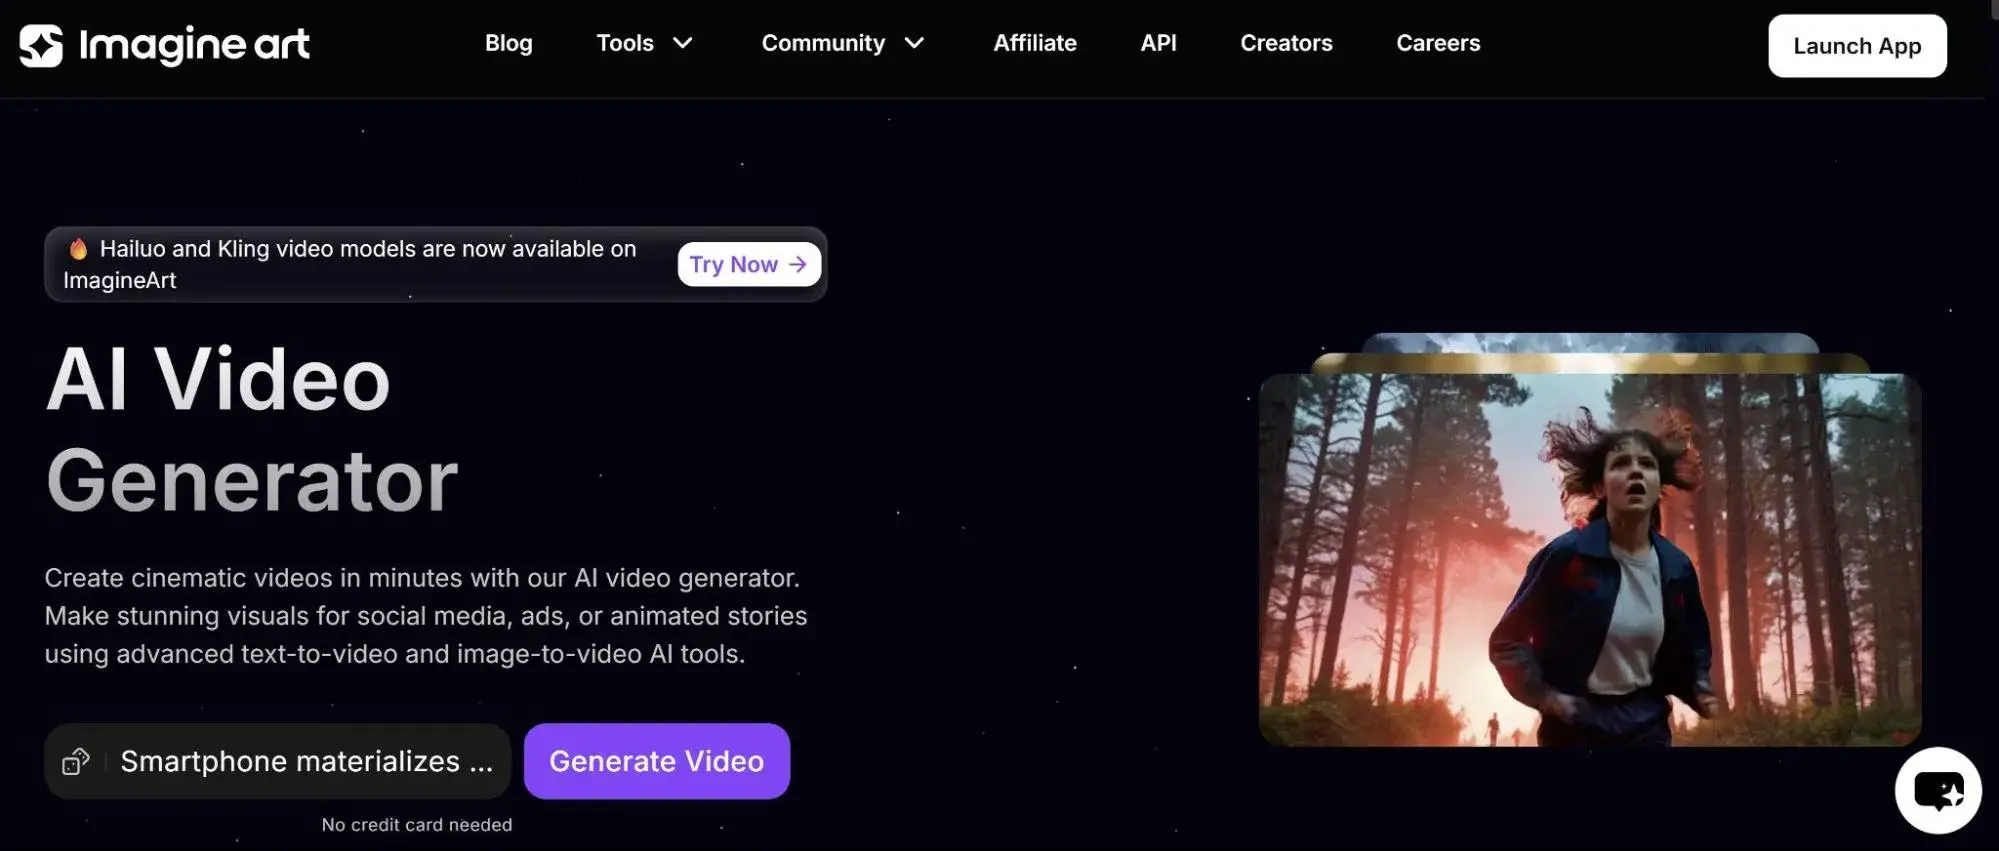
Task: Go to the Blog page
Action: [508, 43]
